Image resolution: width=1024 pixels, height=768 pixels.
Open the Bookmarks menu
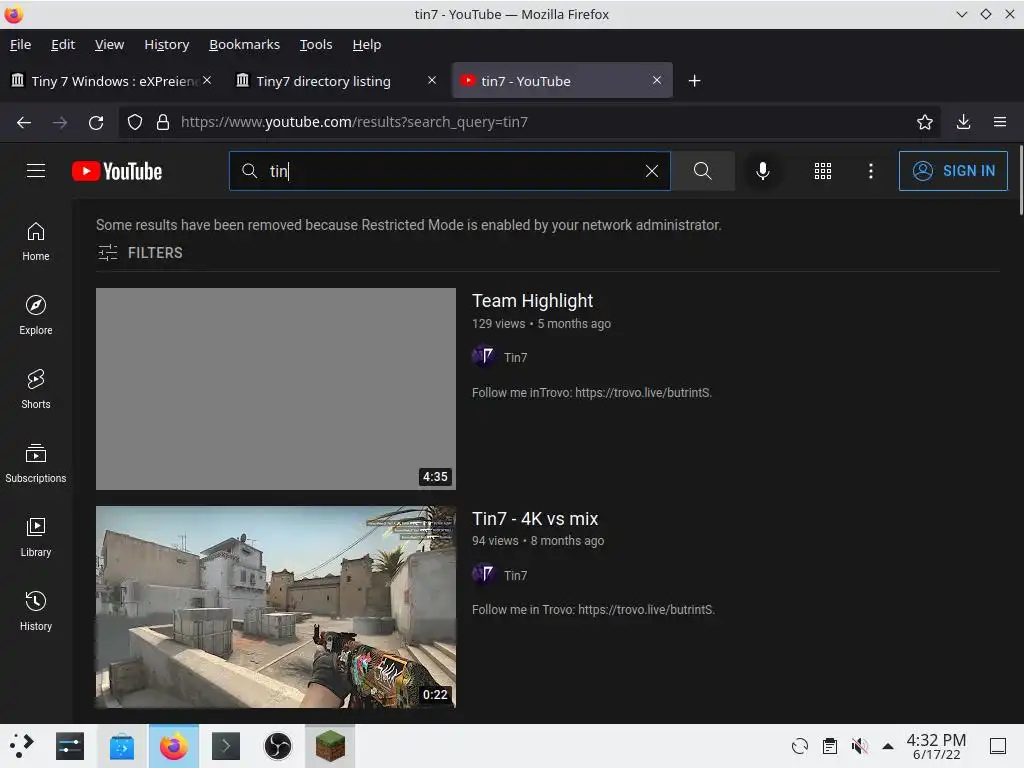(x=244, y=44)
